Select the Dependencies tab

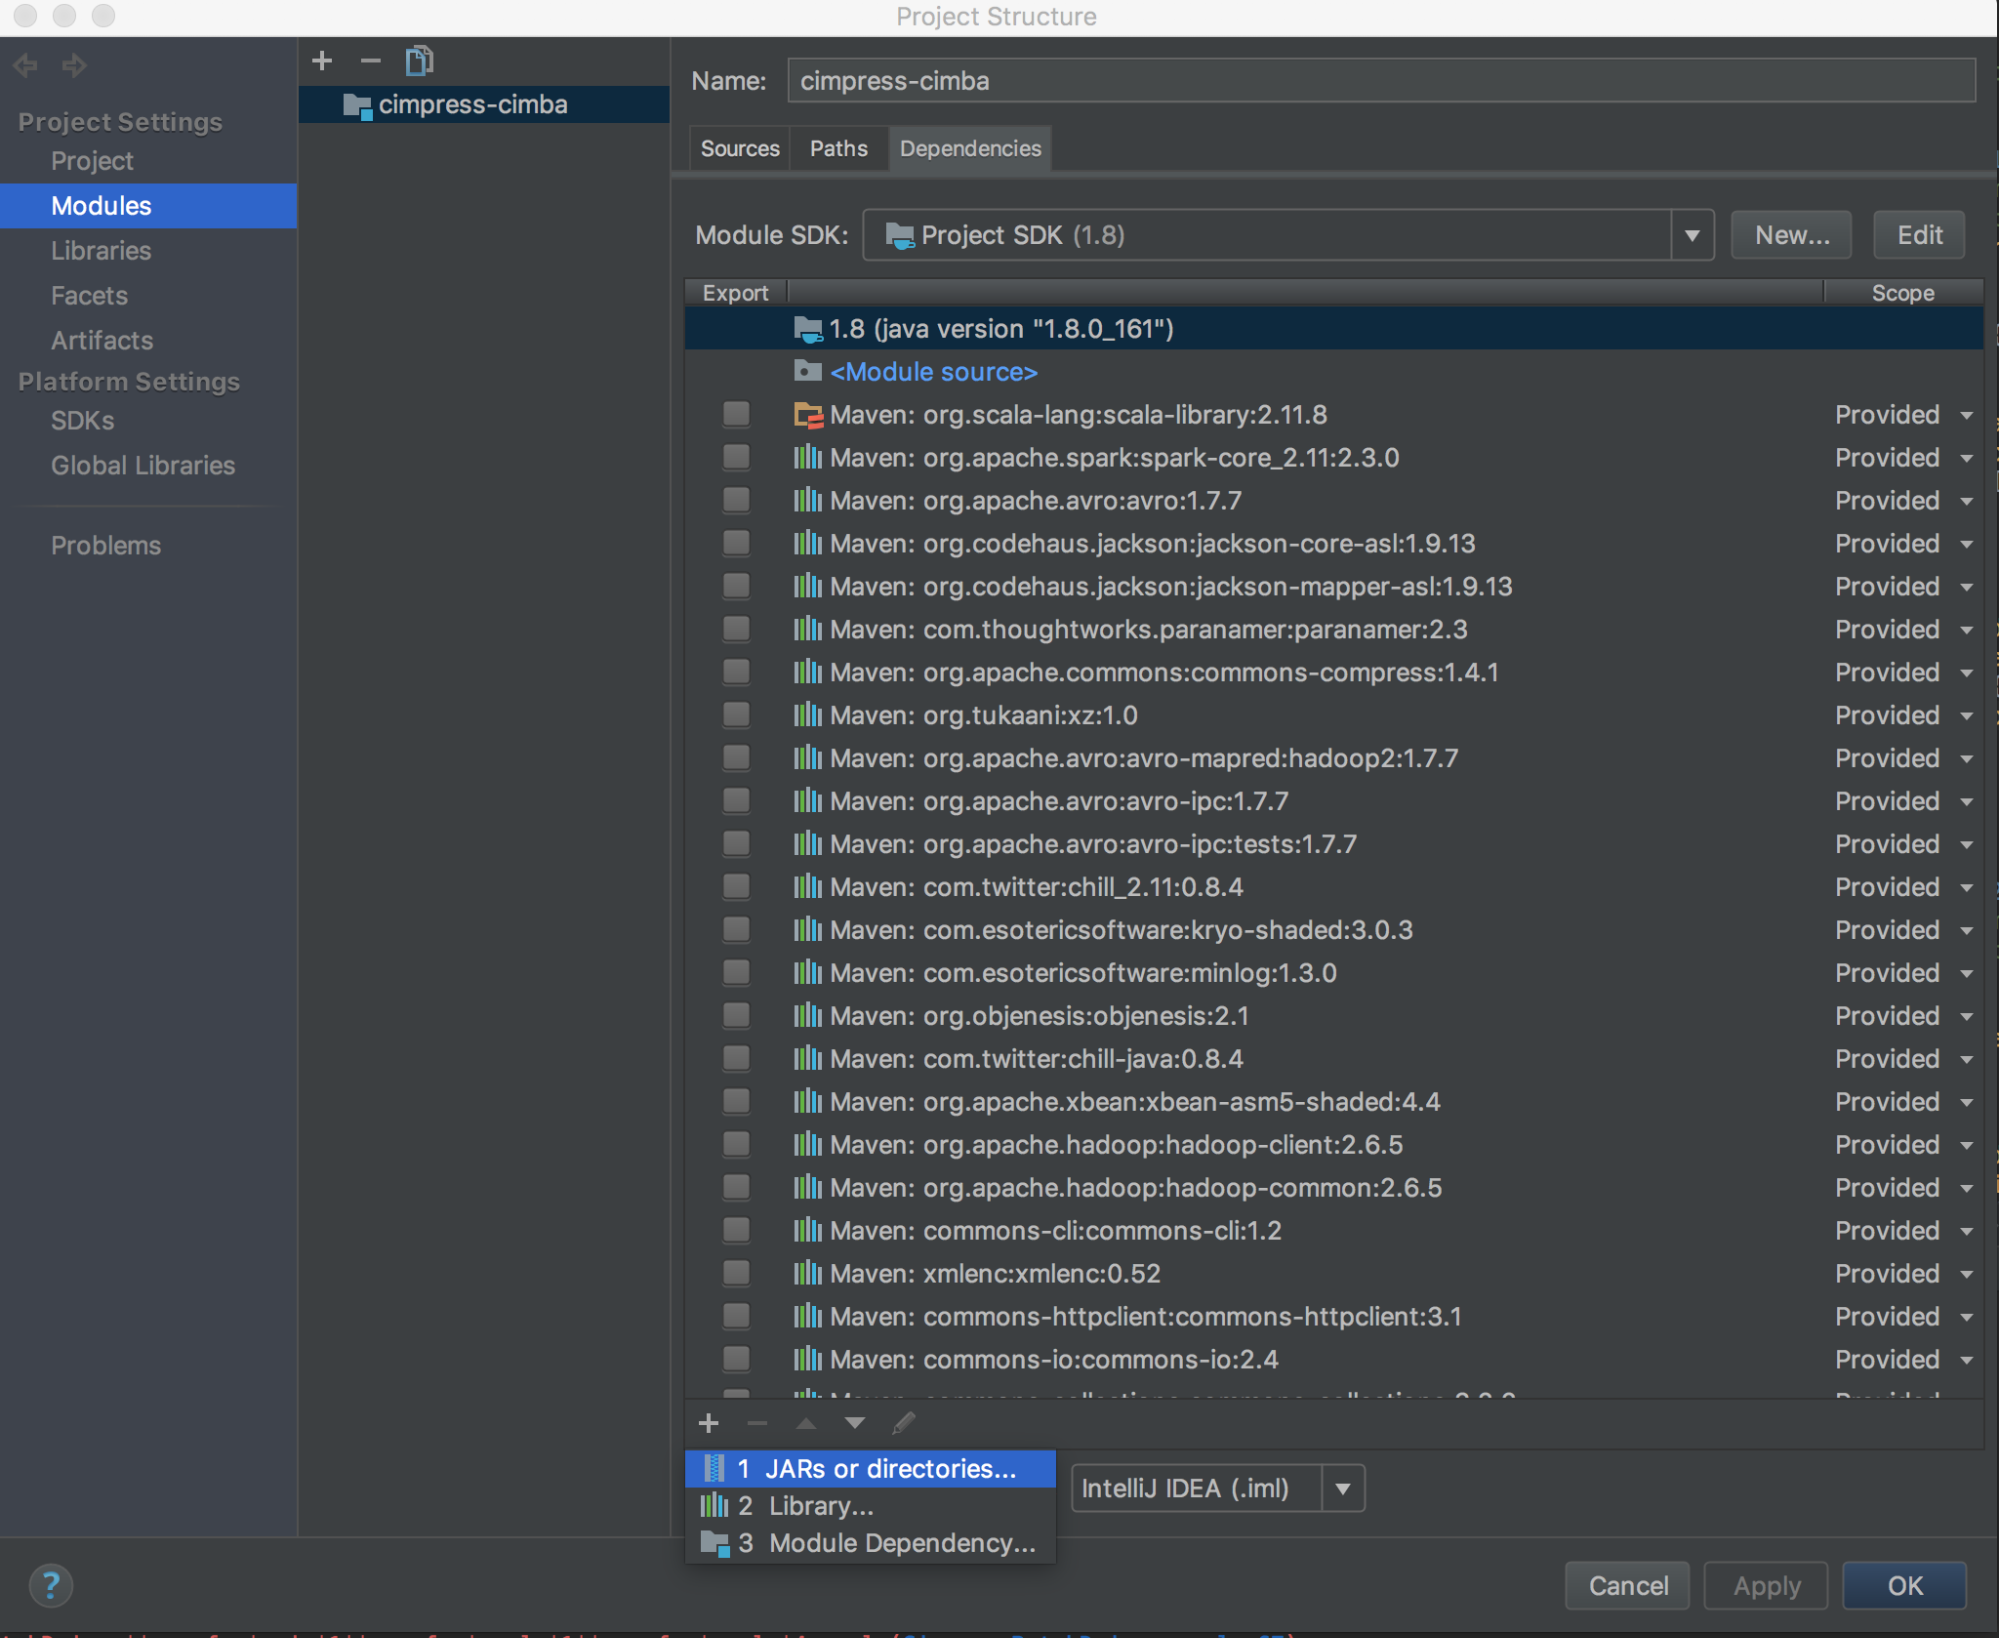[x=971, y=148]
